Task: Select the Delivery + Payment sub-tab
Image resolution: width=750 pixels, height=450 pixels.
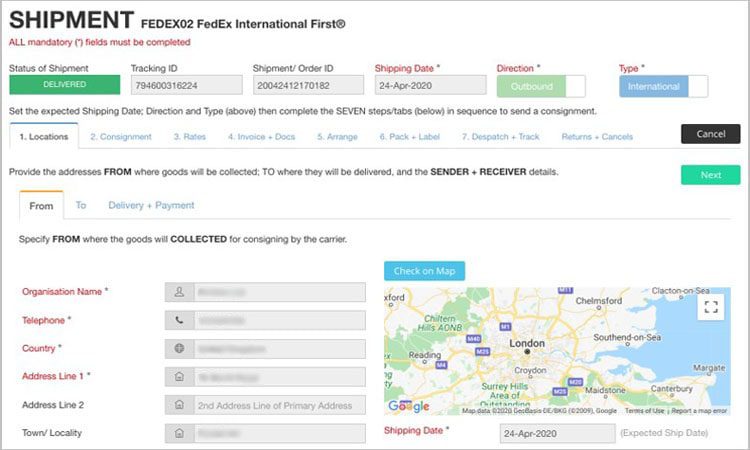Action: click(151, 205)
